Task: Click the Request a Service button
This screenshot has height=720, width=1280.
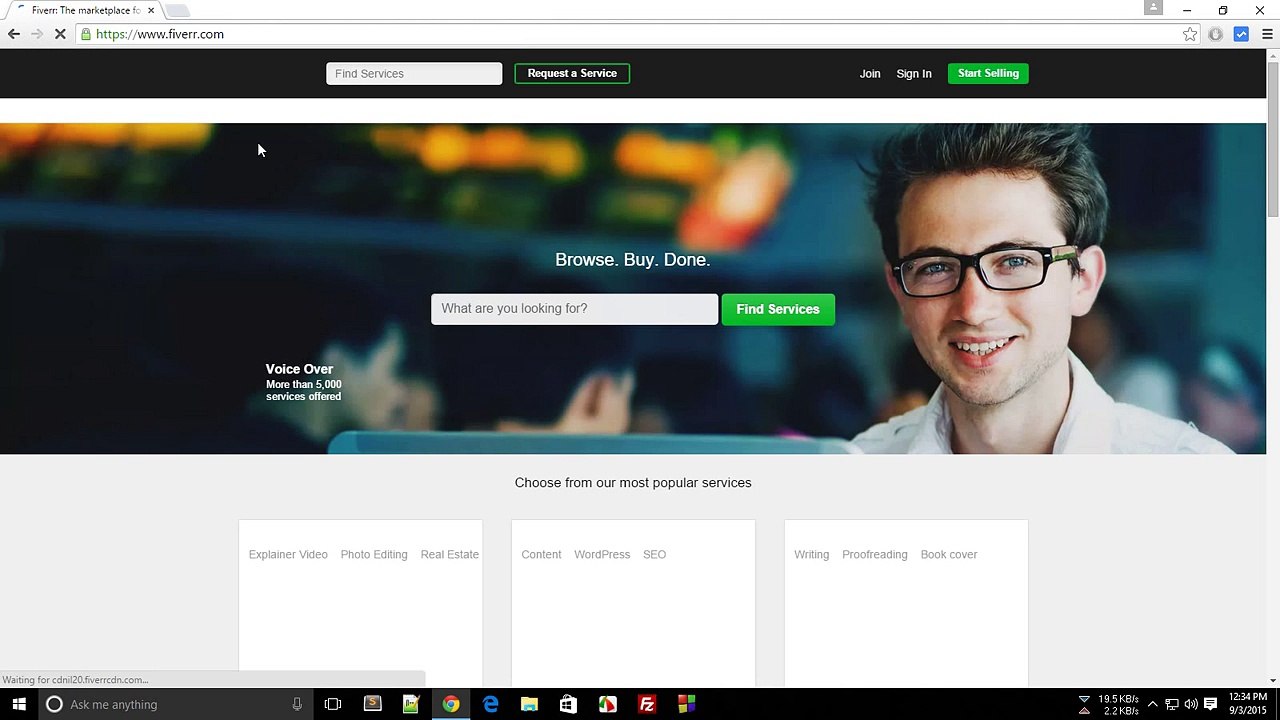Action: (572, 73)
